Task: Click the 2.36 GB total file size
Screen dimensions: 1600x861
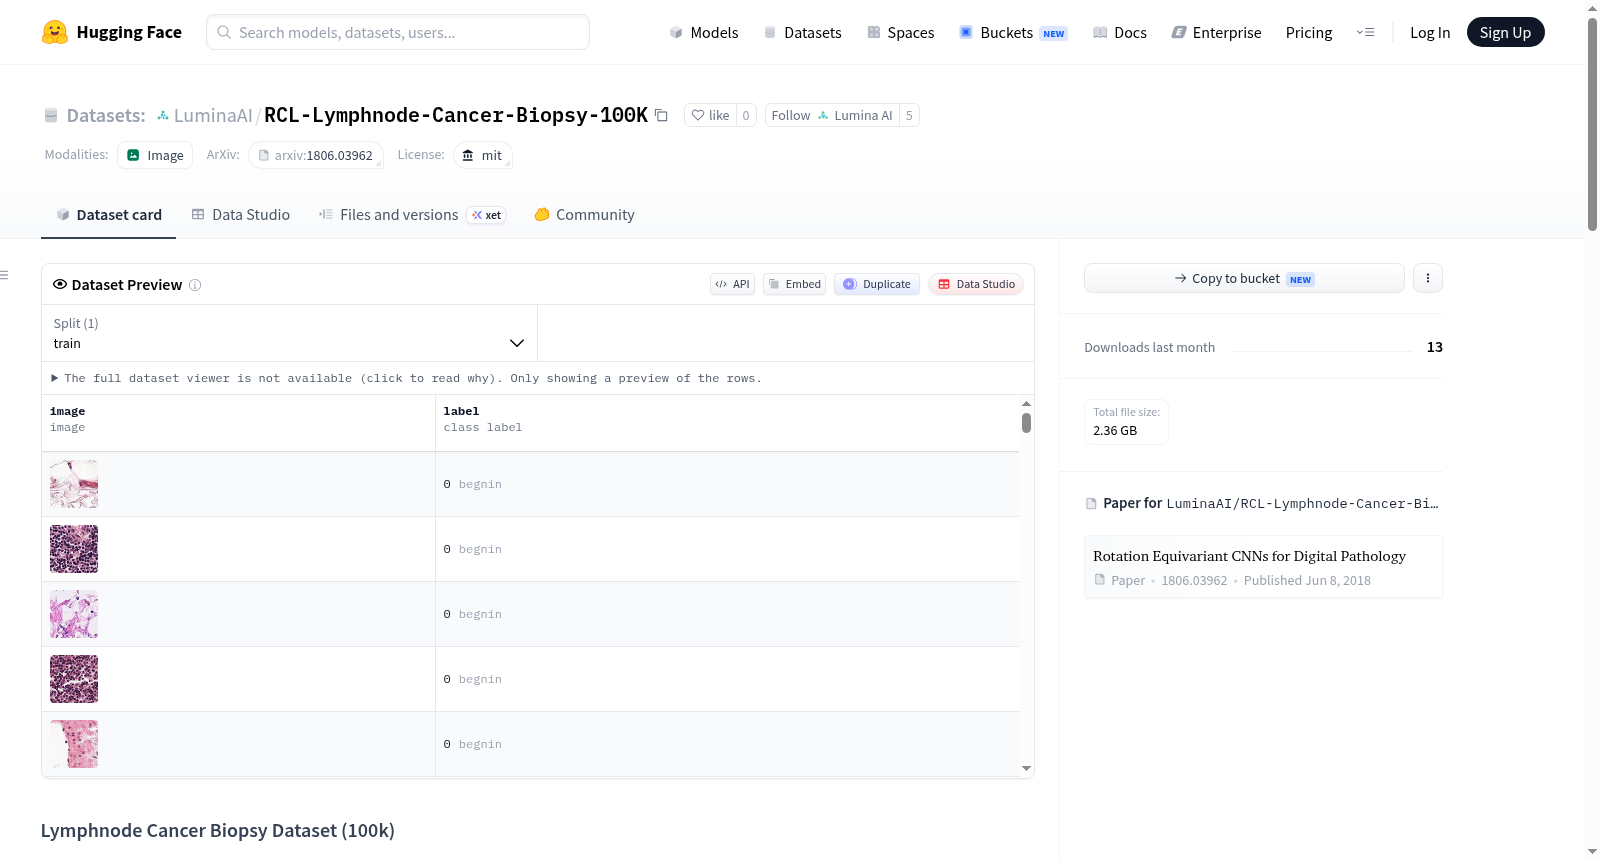Action: click(1115, 431)
